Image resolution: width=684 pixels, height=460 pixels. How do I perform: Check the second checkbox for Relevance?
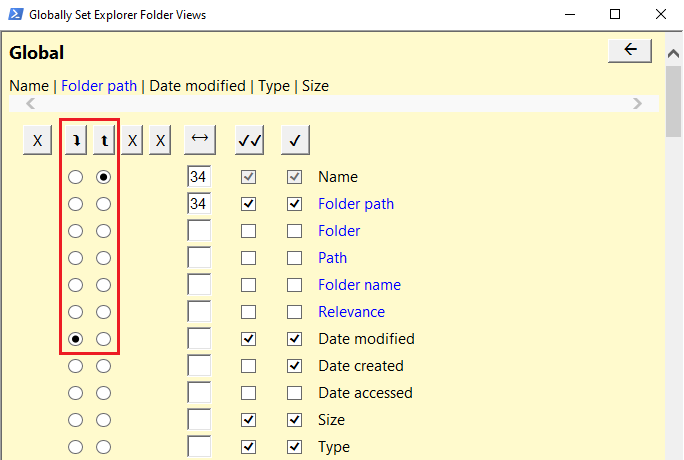294,312
